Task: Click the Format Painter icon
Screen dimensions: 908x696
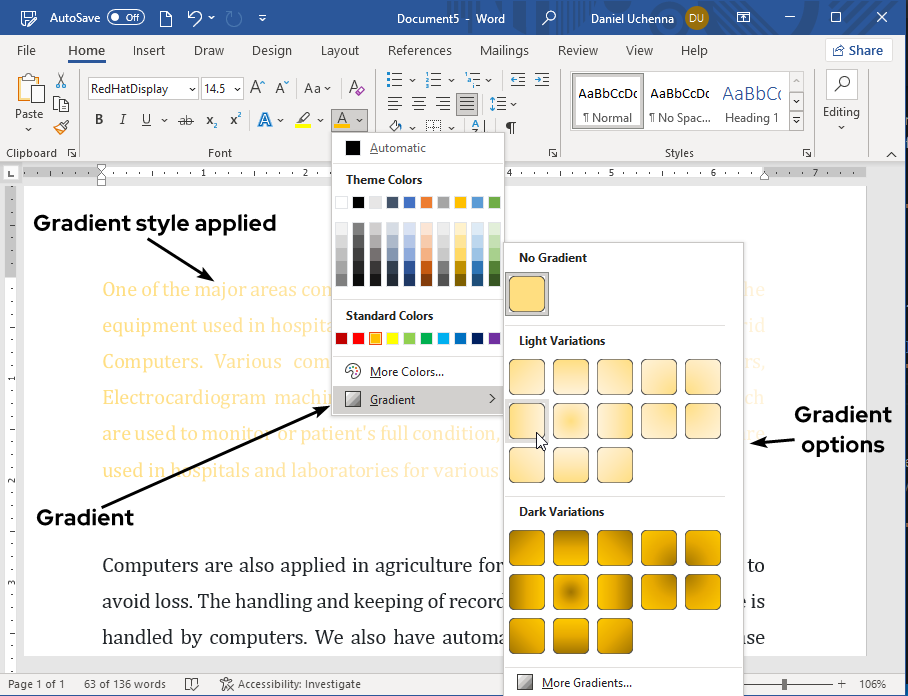Action: tap(61, 127)
